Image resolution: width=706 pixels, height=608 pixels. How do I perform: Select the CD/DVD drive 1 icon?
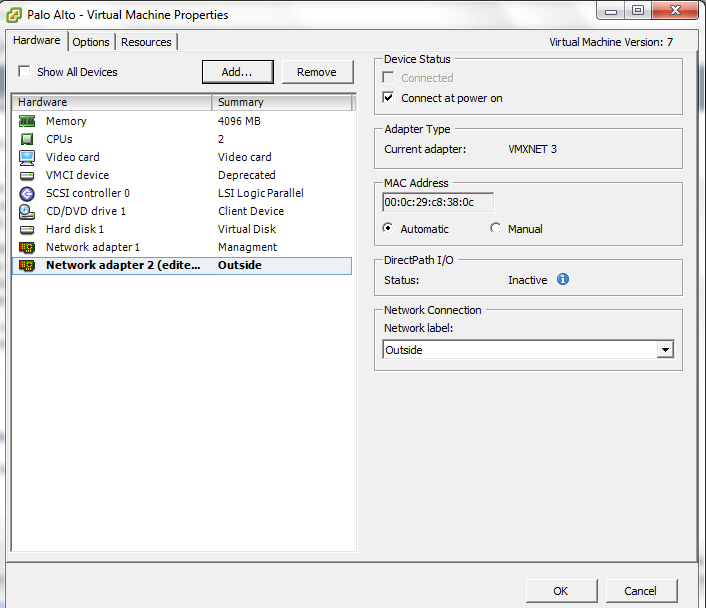(x=27, y=211)
